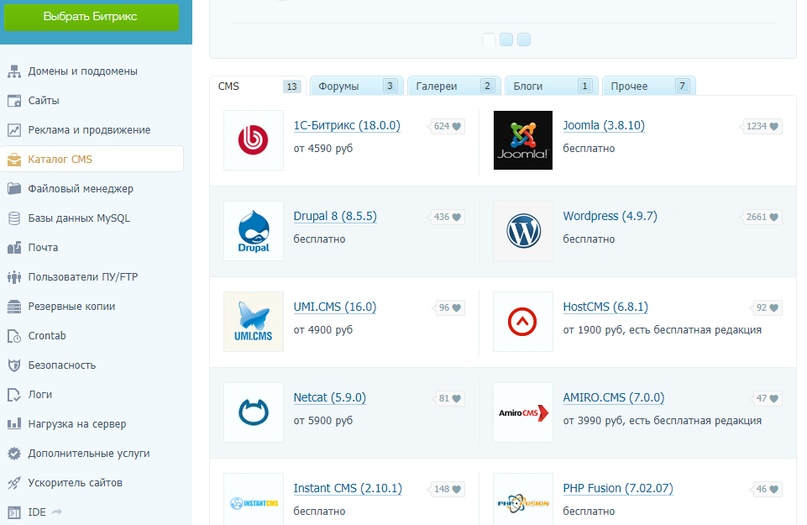Click the Drupal logo icon

pos(253,231)
